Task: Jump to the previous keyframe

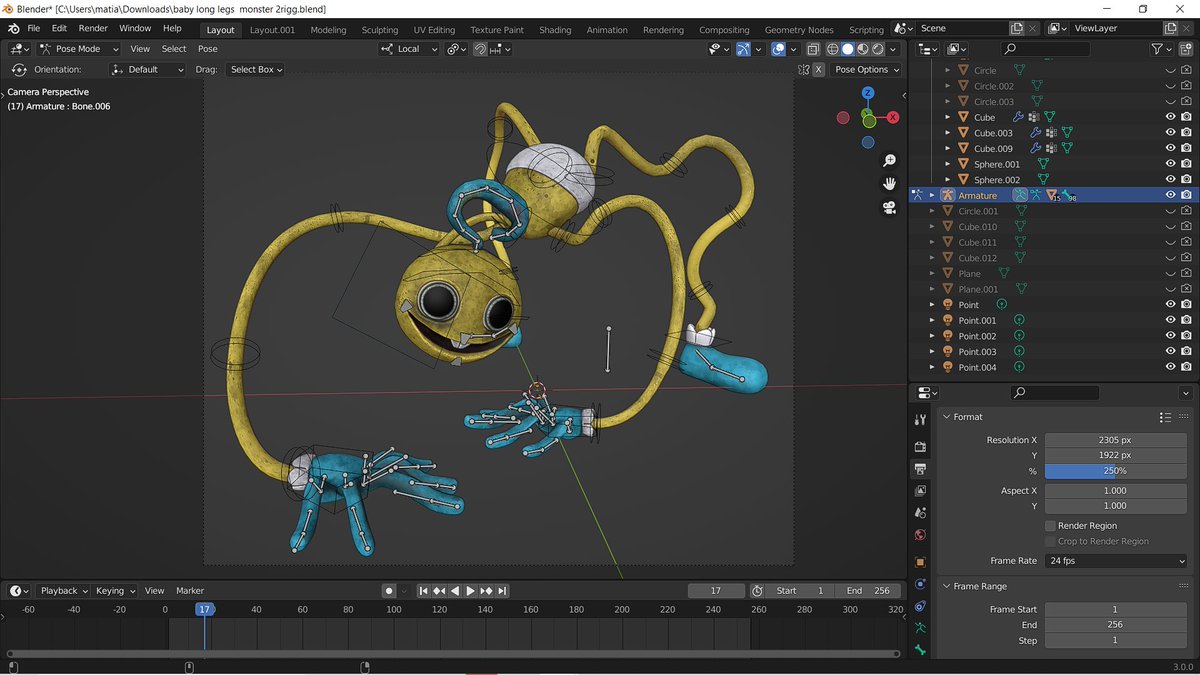Action: (x=439, y=591)
